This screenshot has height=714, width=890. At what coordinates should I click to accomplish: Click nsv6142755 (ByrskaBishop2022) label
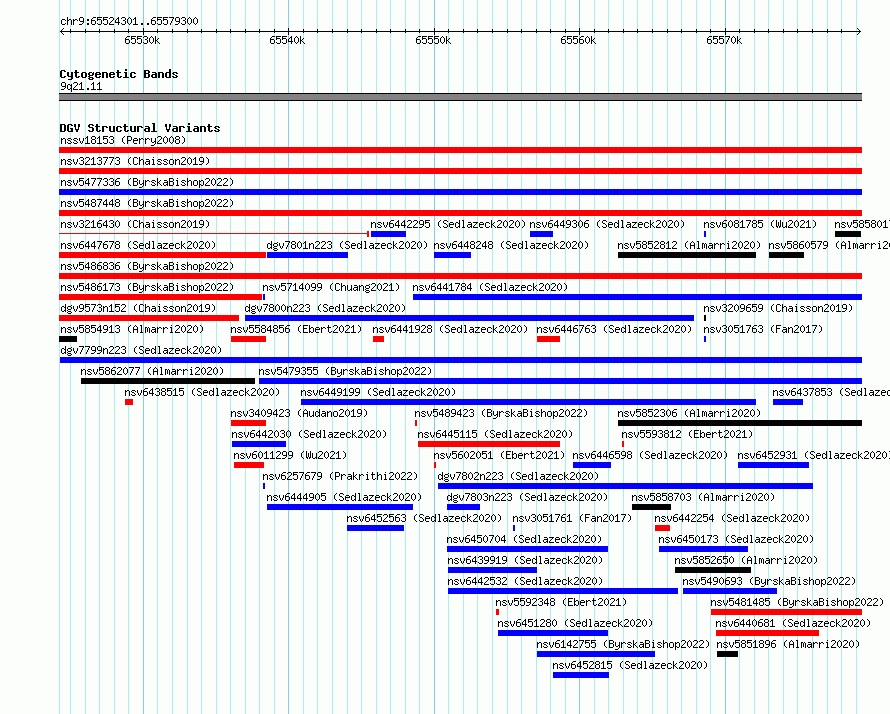click(x=623, y=644)
